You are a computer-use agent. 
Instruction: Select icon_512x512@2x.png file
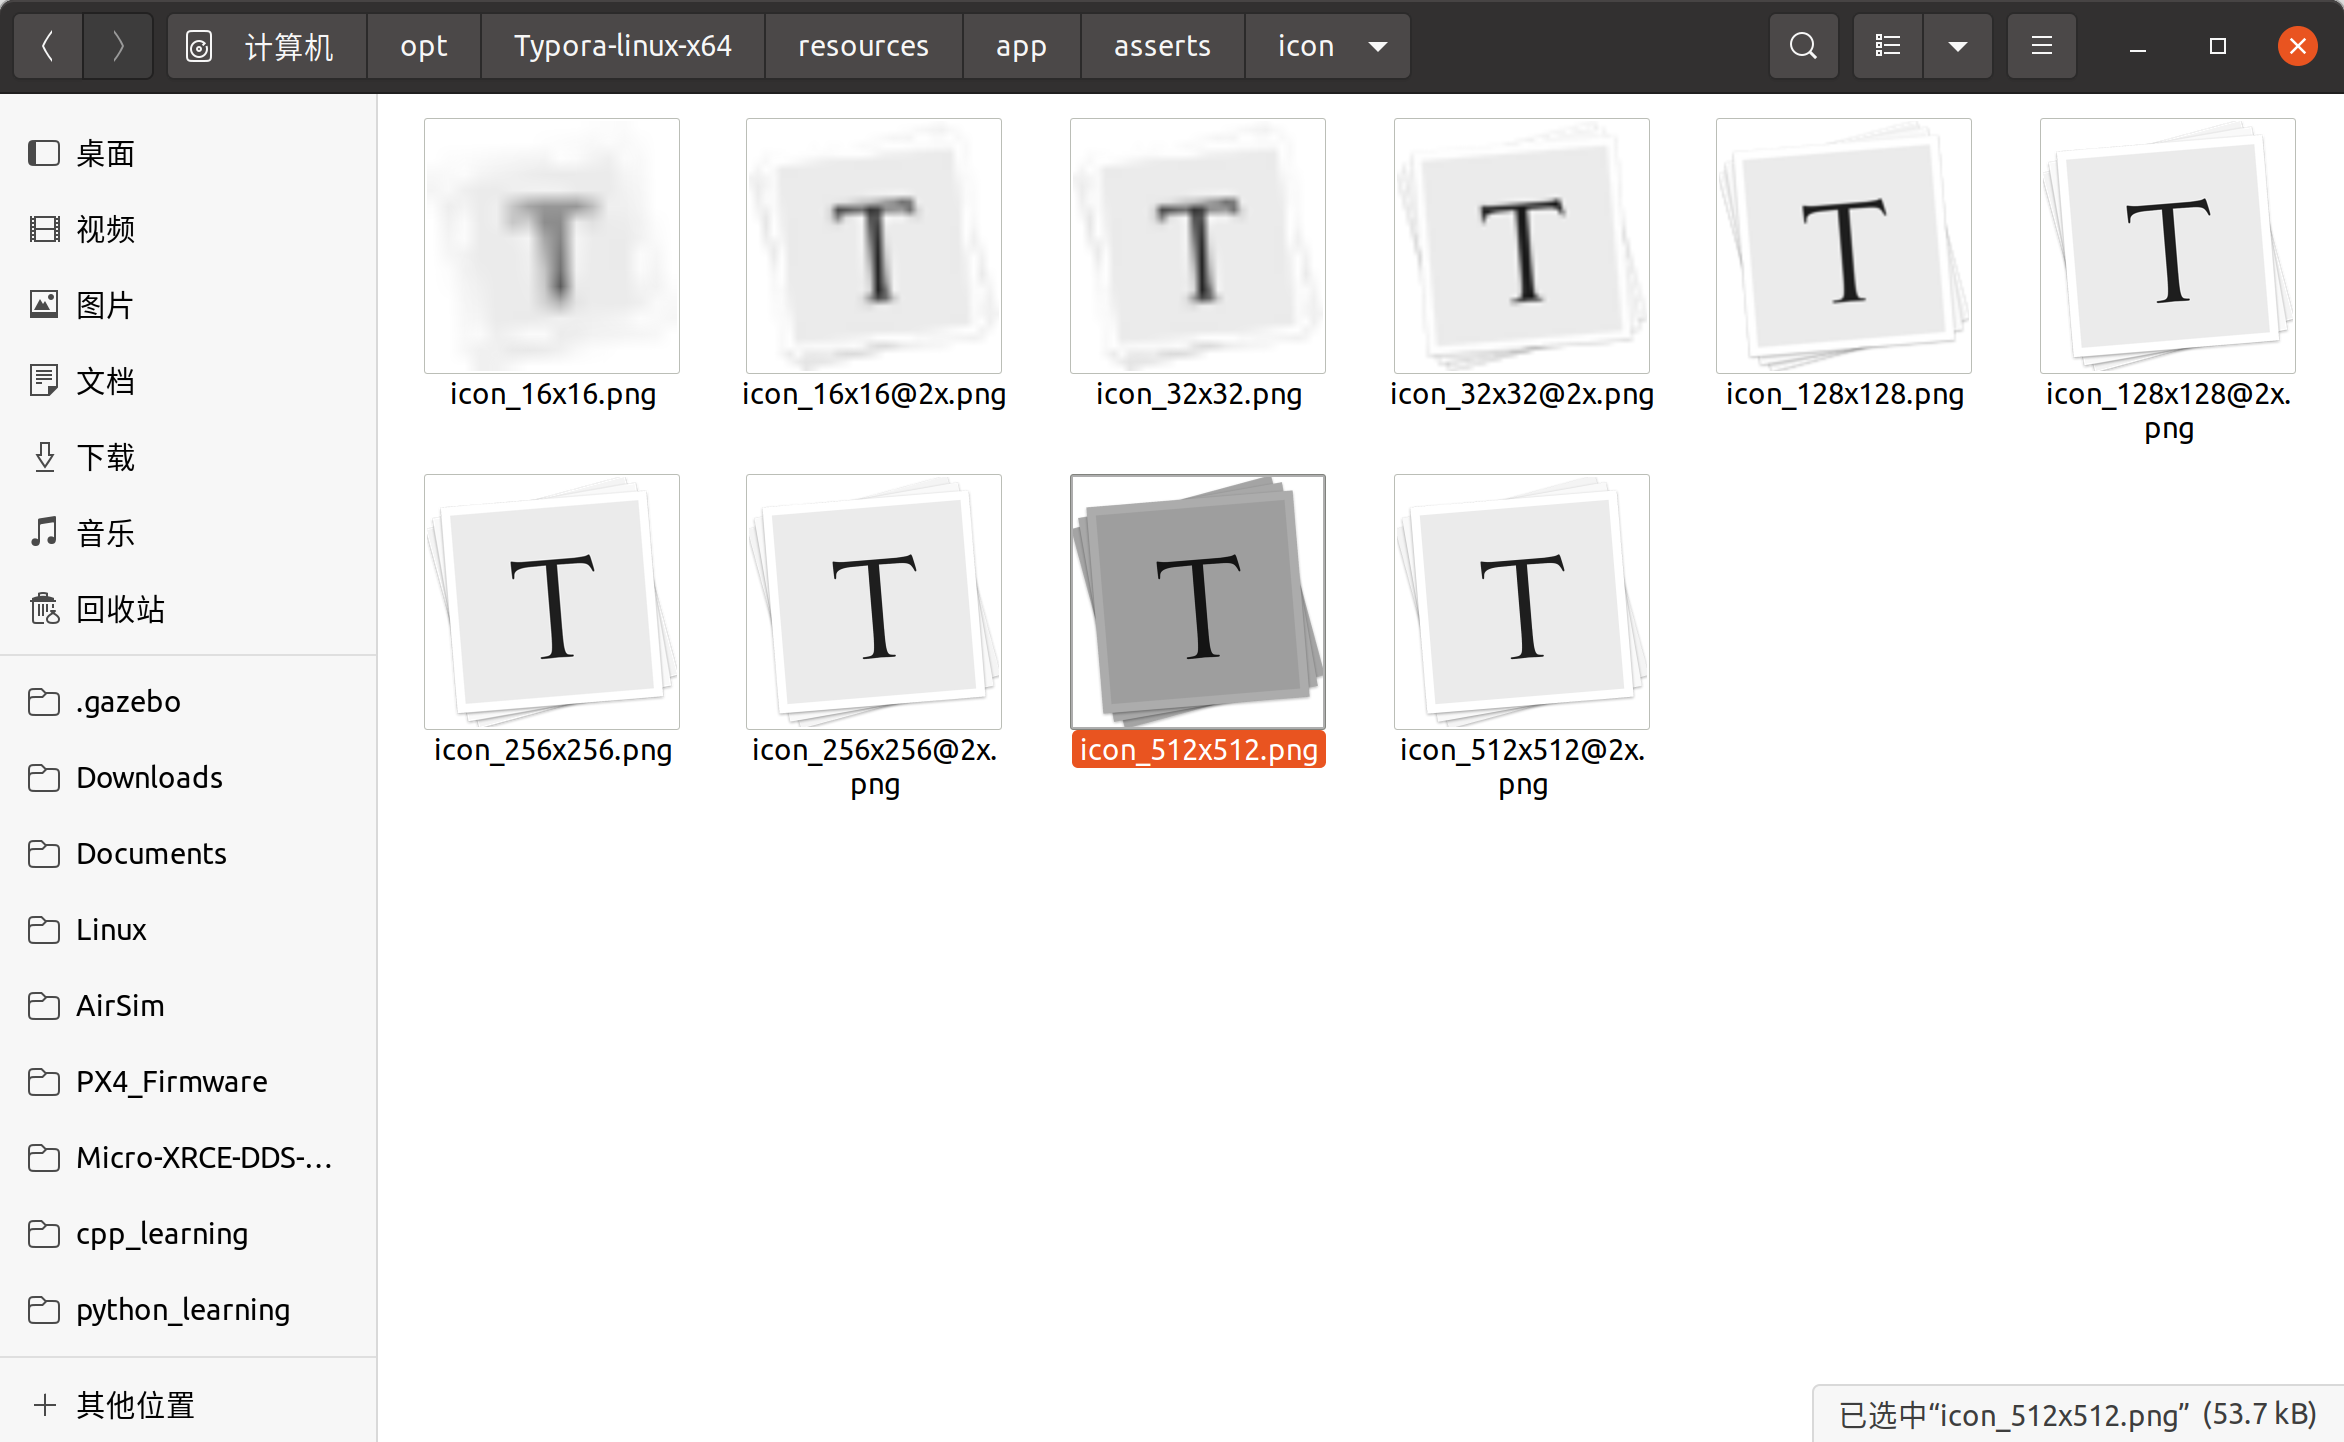1521,603
